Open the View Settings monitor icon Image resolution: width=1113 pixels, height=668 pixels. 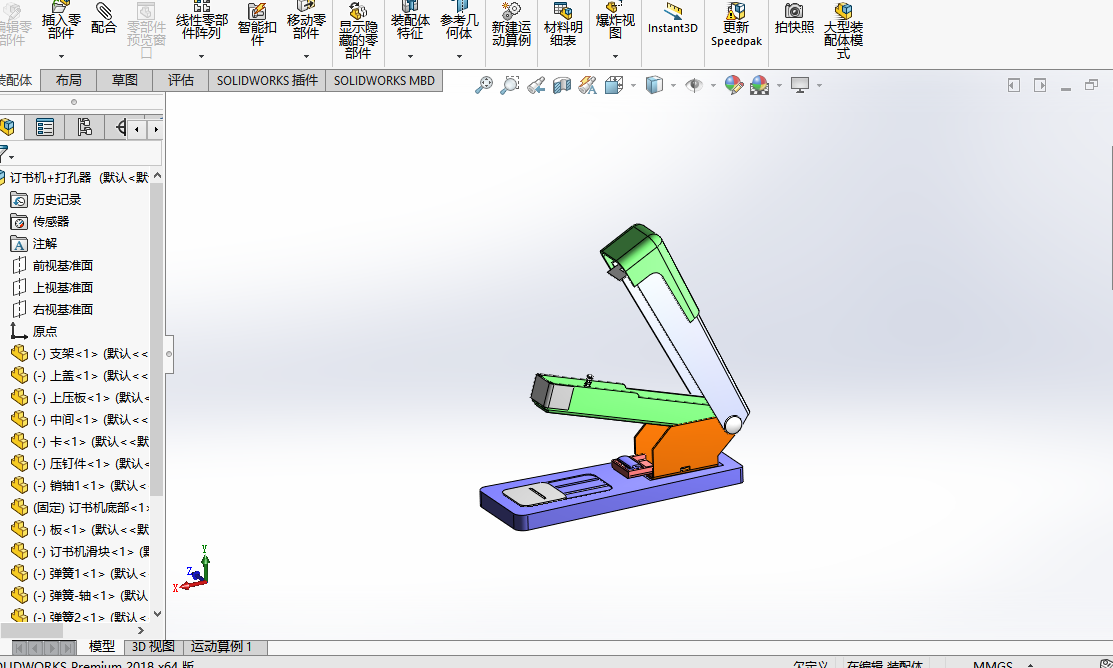[x=800, y=85]
